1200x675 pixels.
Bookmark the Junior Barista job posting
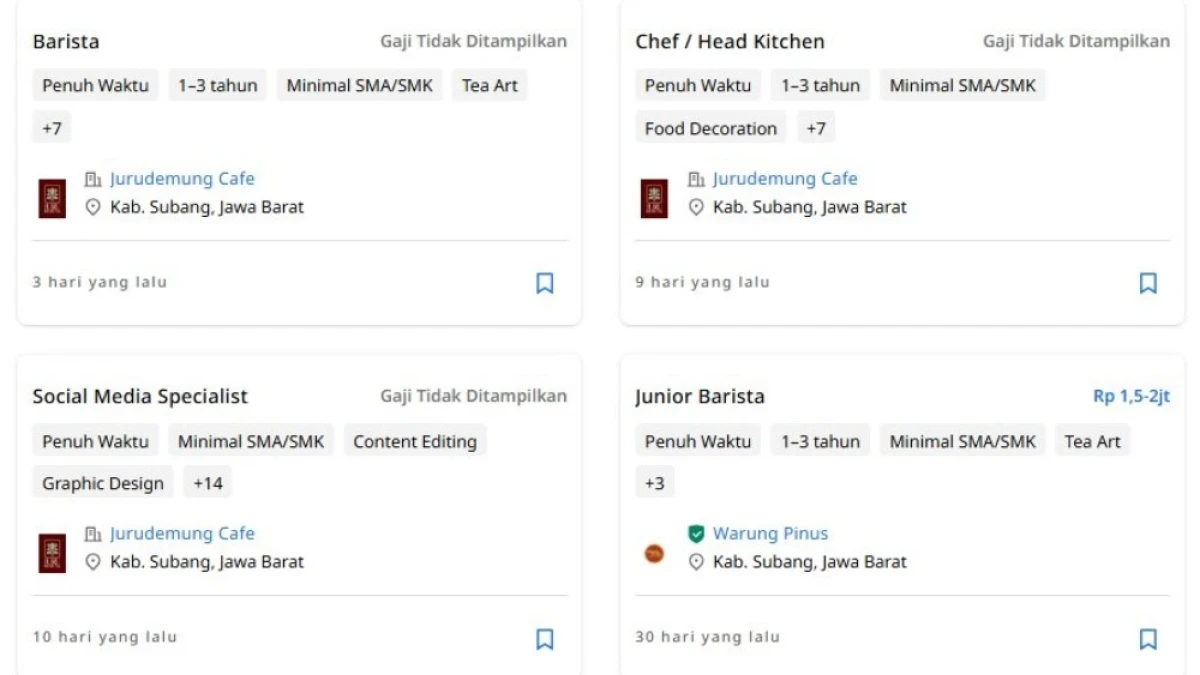(x=1148, y=639)
